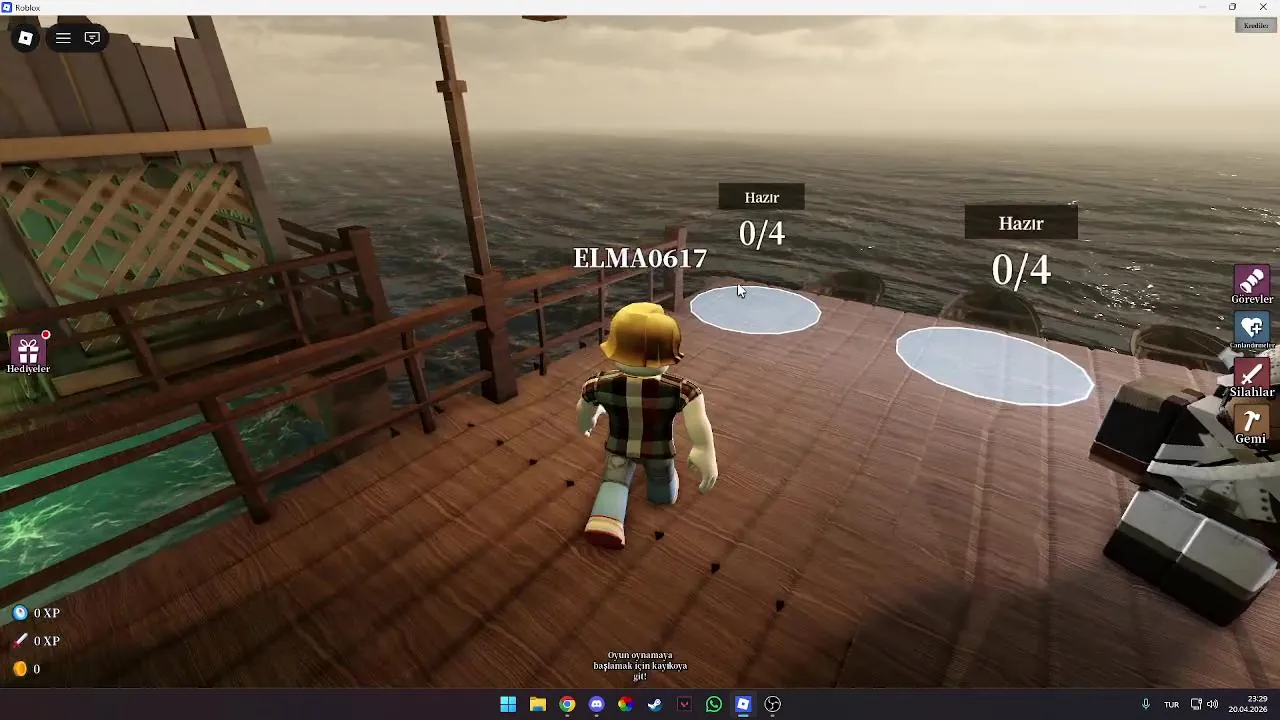Viewport: 1280px width, 720px height.
Task: Open the colorful pinwheel app on taskbar
Action: coord(625,704)
